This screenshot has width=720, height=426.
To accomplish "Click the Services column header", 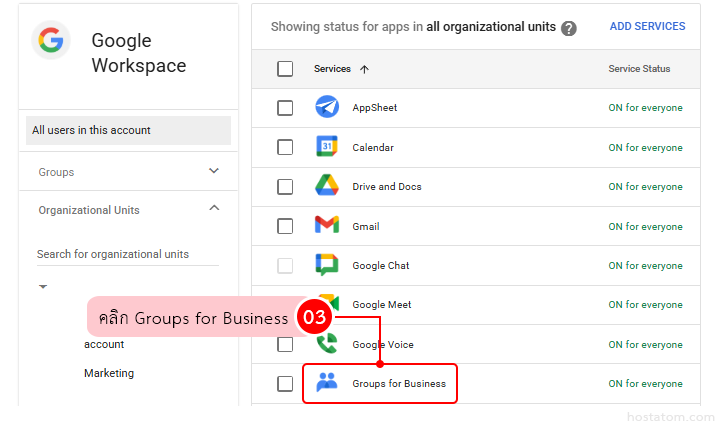I will pos(332,69).
